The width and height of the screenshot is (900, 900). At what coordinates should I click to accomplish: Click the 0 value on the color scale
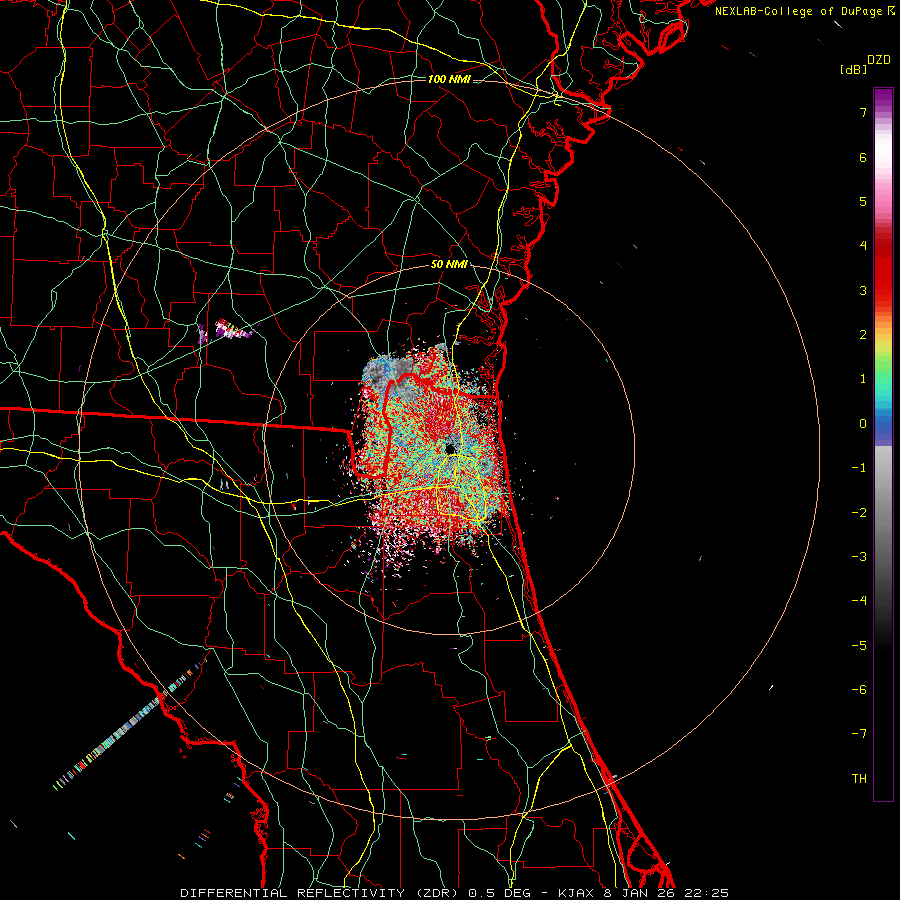pos(863,424)
